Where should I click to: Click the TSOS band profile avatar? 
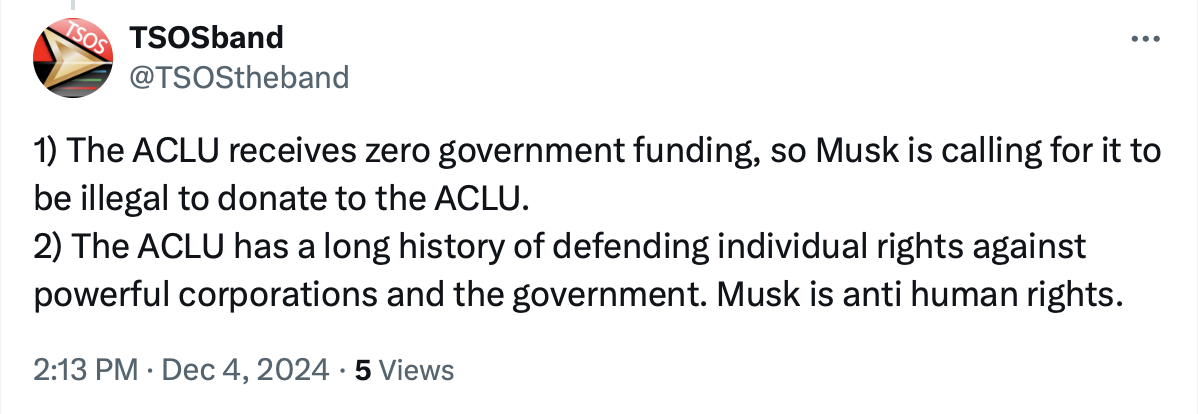pos(76,59)
